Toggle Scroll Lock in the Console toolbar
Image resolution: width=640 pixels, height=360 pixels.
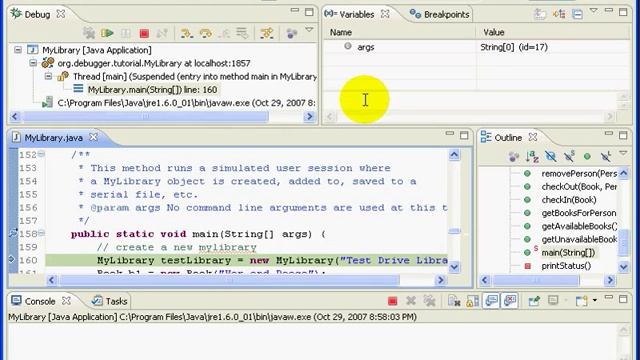click(472, 301)
